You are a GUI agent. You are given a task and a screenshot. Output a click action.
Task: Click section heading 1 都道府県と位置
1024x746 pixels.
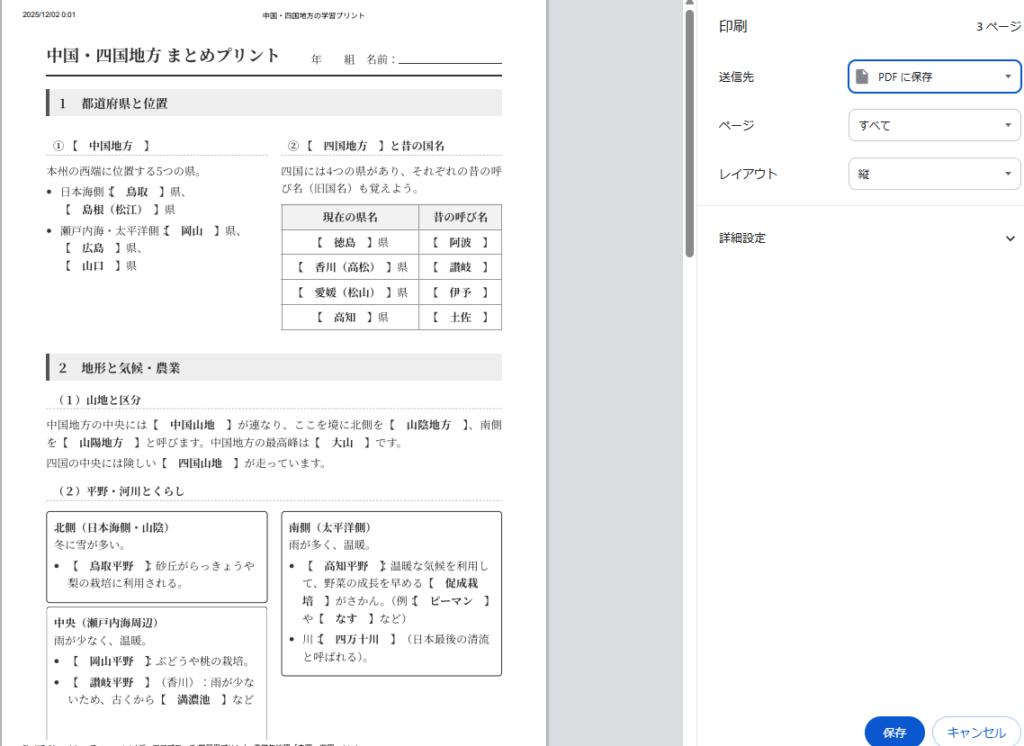pos(113,103)
